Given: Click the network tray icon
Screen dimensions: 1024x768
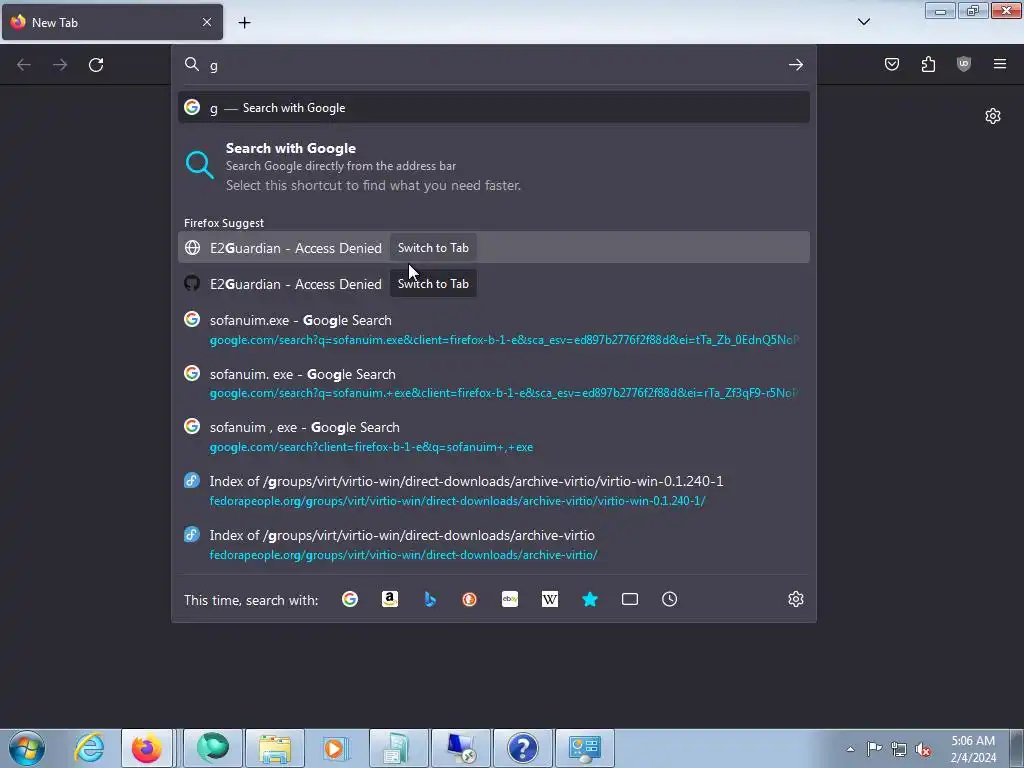Looking at the screenshot, I should 899,749.
